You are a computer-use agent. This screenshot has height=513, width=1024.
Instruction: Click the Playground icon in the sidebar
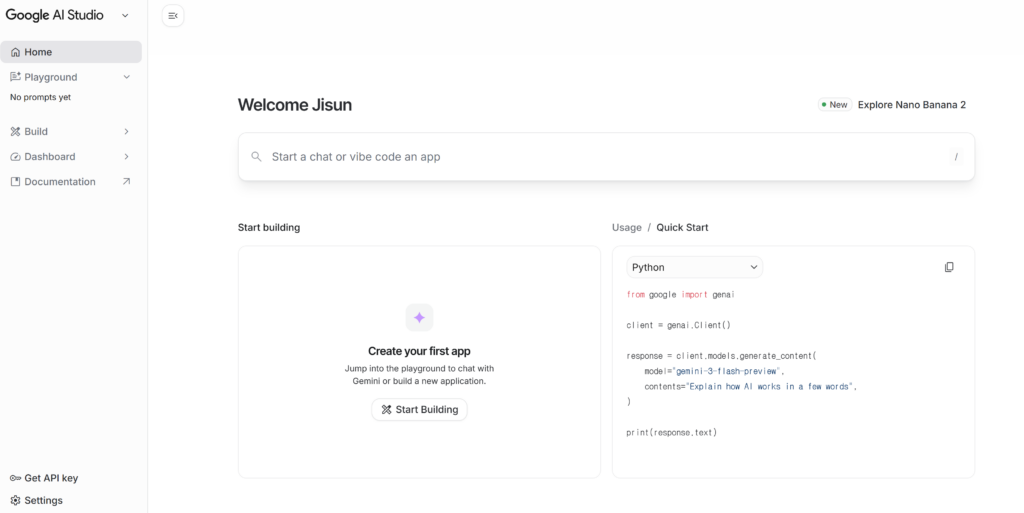pos(16,77)
